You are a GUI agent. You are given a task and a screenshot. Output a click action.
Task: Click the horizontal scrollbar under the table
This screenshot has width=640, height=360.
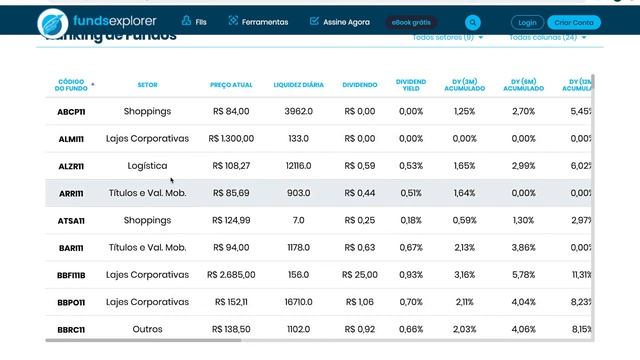click(143, 340)
